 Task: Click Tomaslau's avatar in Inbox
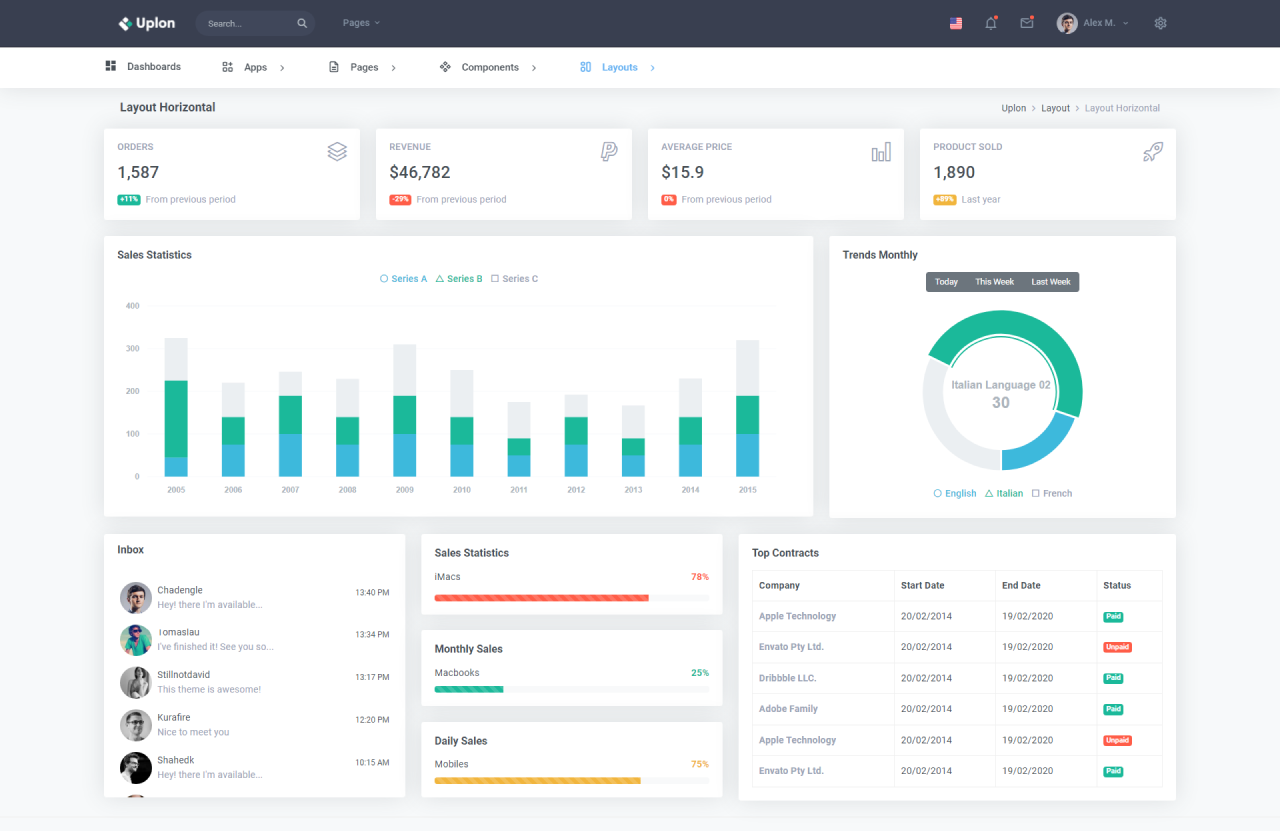pos(136,640)
